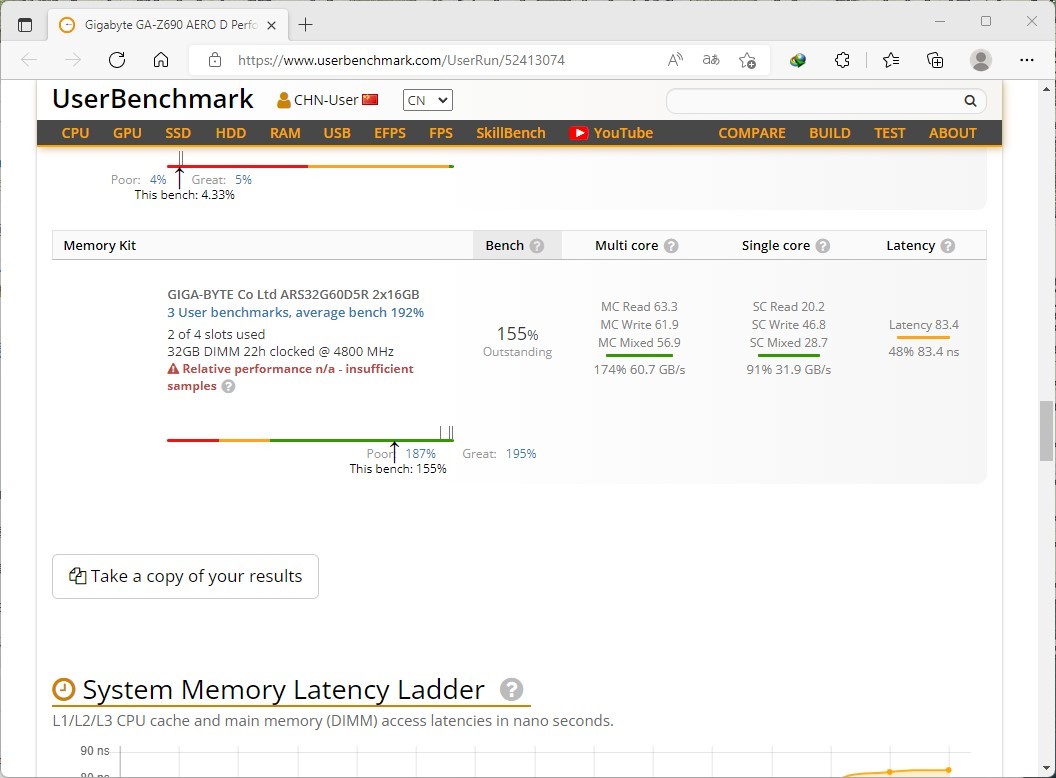The image size is (1056, 778).
Task: Click the site lock info icon
Action: point(215,60)
